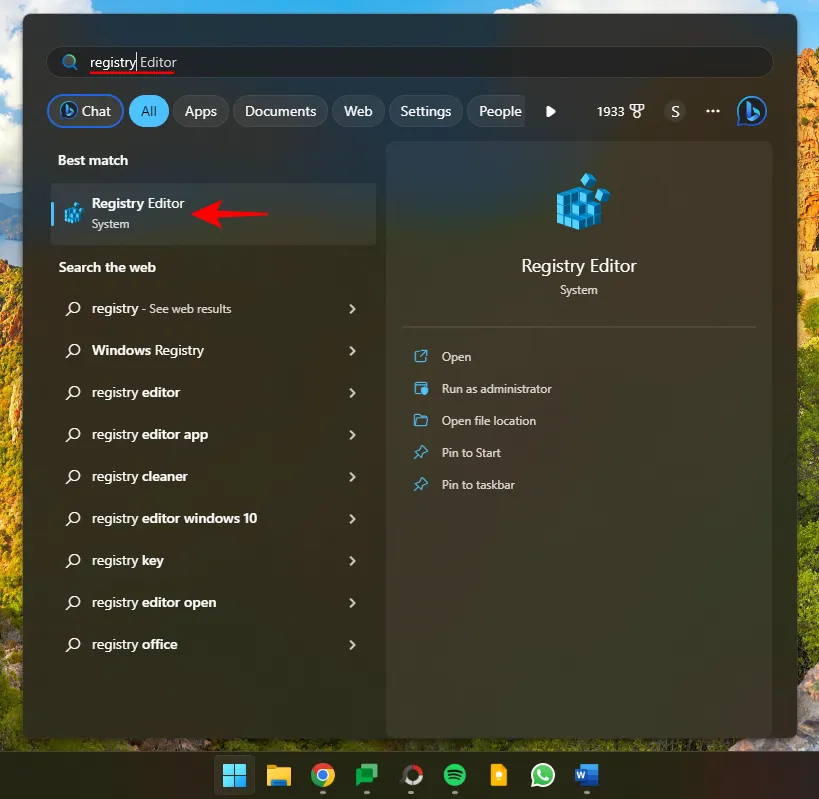Expand chevron for 'registry - See web results'
The height and width of the screenshot is (799, 819).
coord(353,309)
